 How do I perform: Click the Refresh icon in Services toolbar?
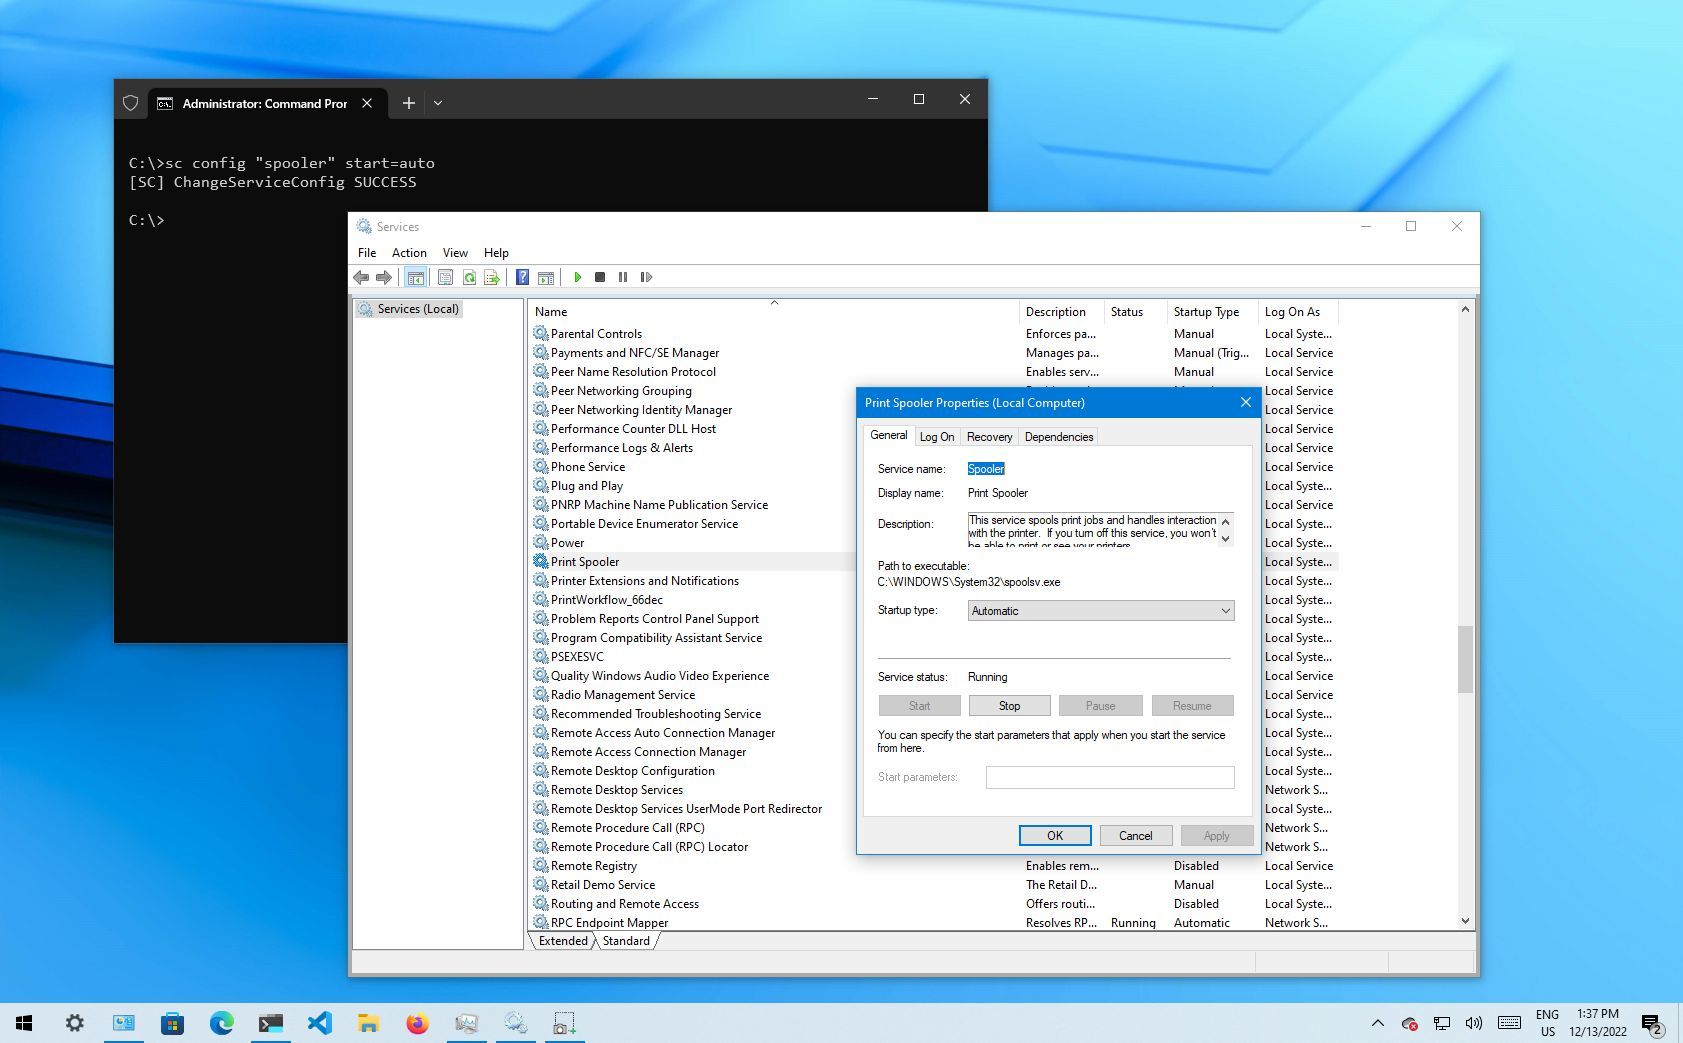(x=469, y=277)
